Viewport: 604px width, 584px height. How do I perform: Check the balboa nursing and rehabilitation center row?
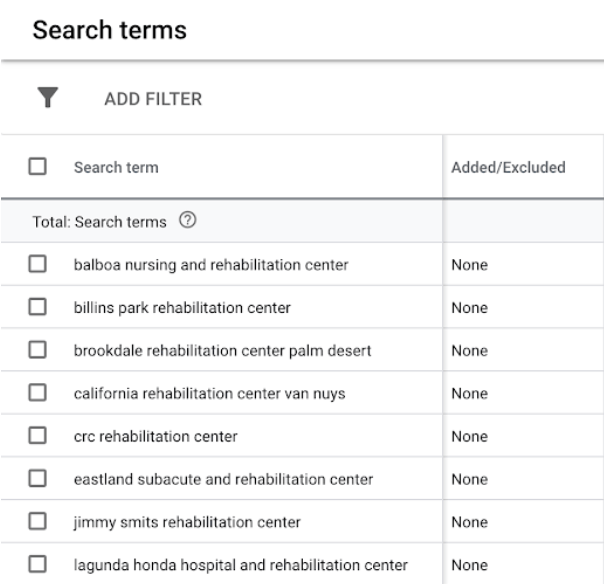pyautogui.click(x=38, y=265)
